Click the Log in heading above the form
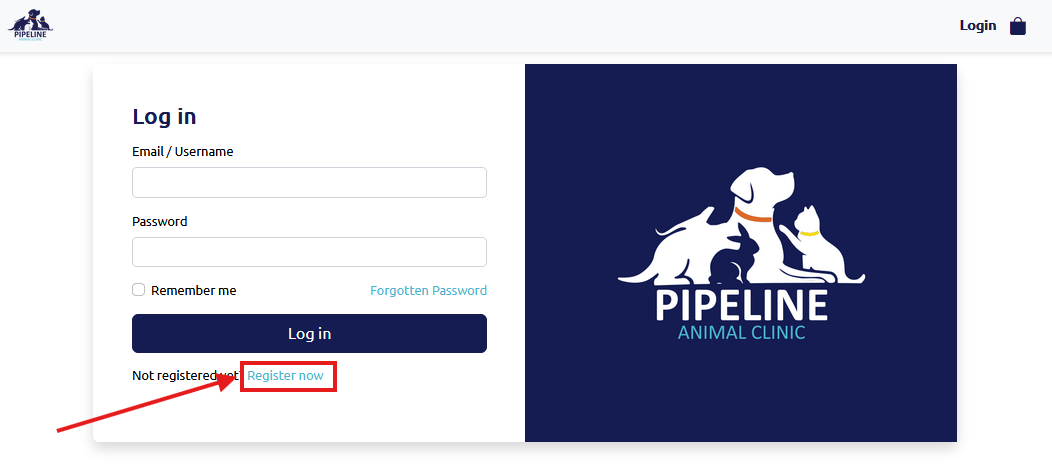This screenshot has height=469, width=1052. pyautogui.click(x=164, y=116)
